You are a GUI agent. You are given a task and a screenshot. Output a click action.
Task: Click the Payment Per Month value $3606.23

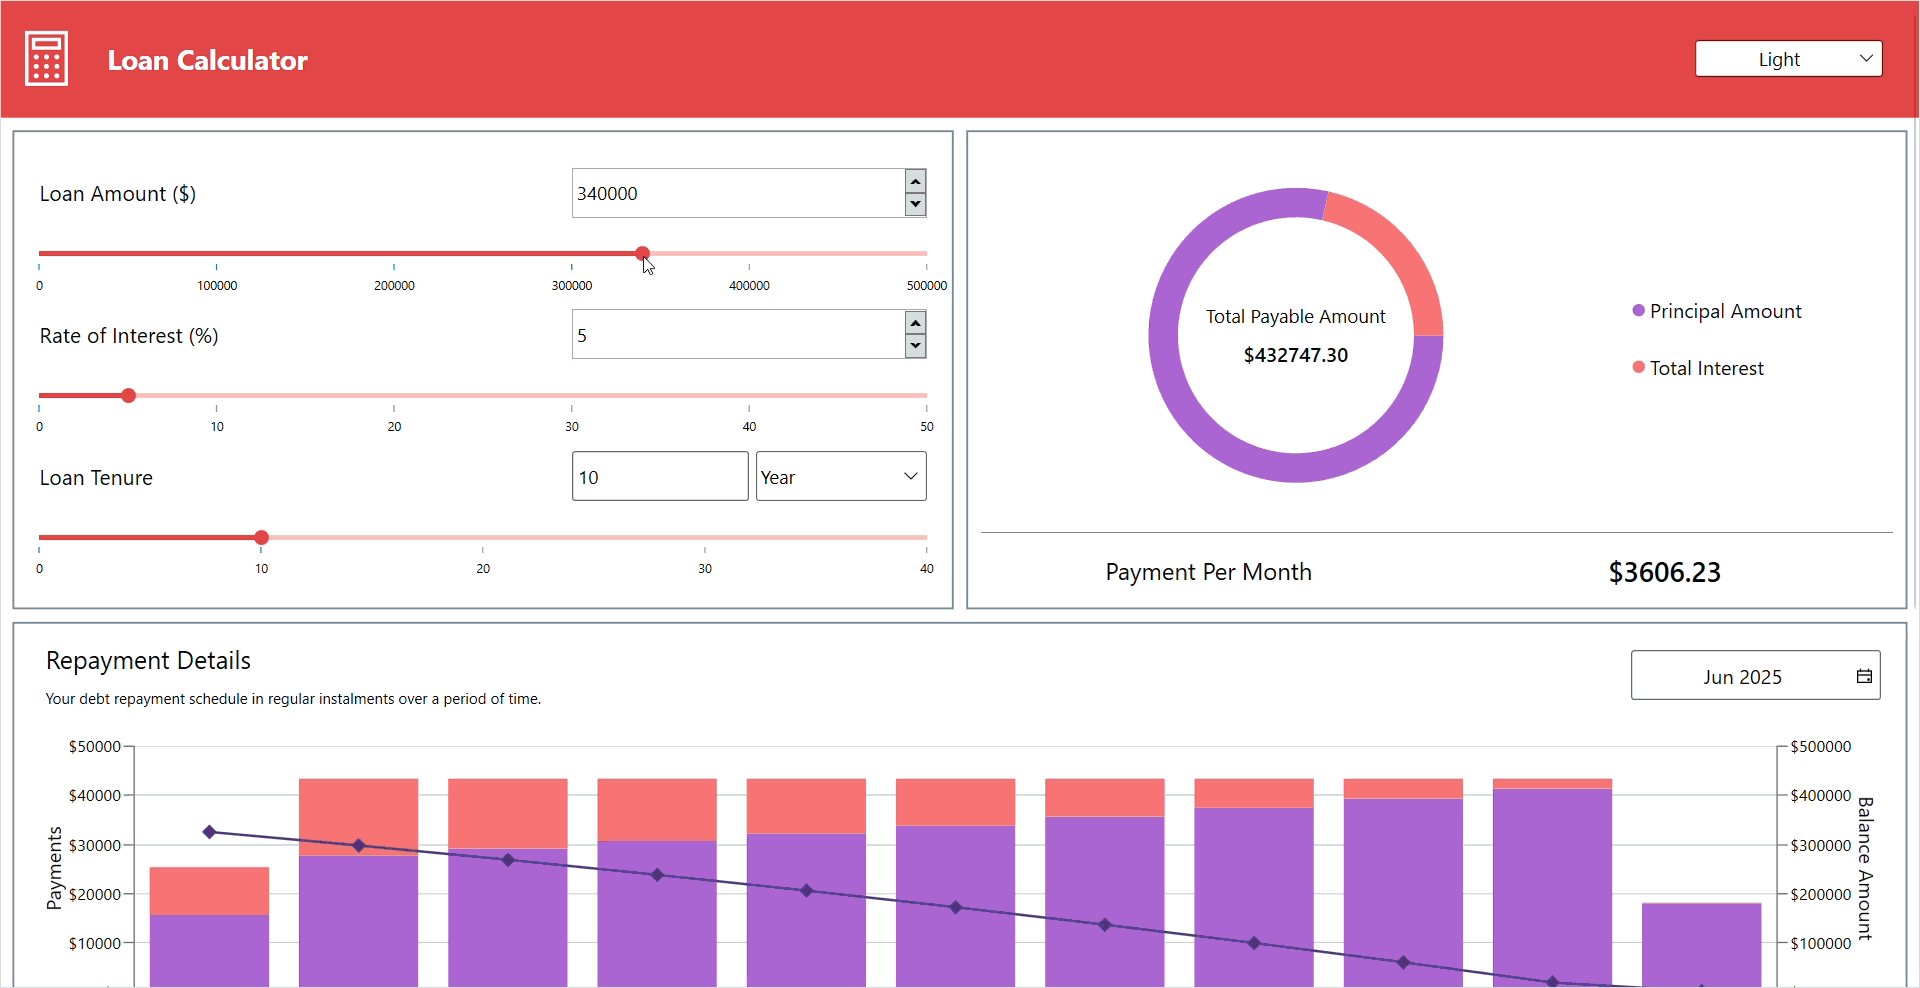(x=1664, y=572)
